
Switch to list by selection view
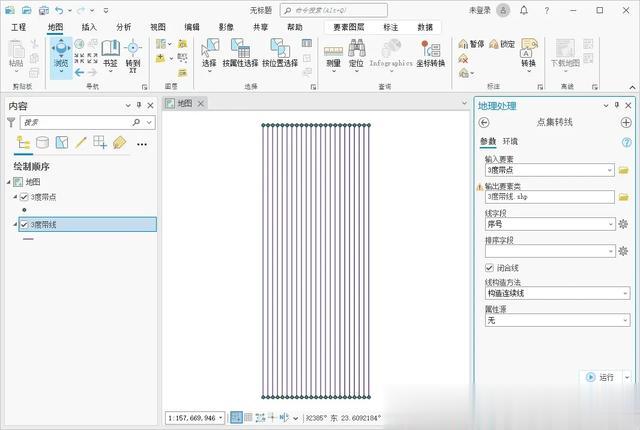(x=62, y=142)
